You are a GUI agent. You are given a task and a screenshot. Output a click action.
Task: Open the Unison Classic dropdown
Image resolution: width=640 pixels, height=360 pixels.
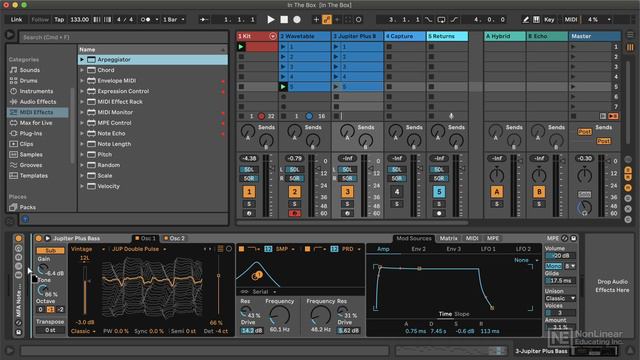click(x=560, y=298)
